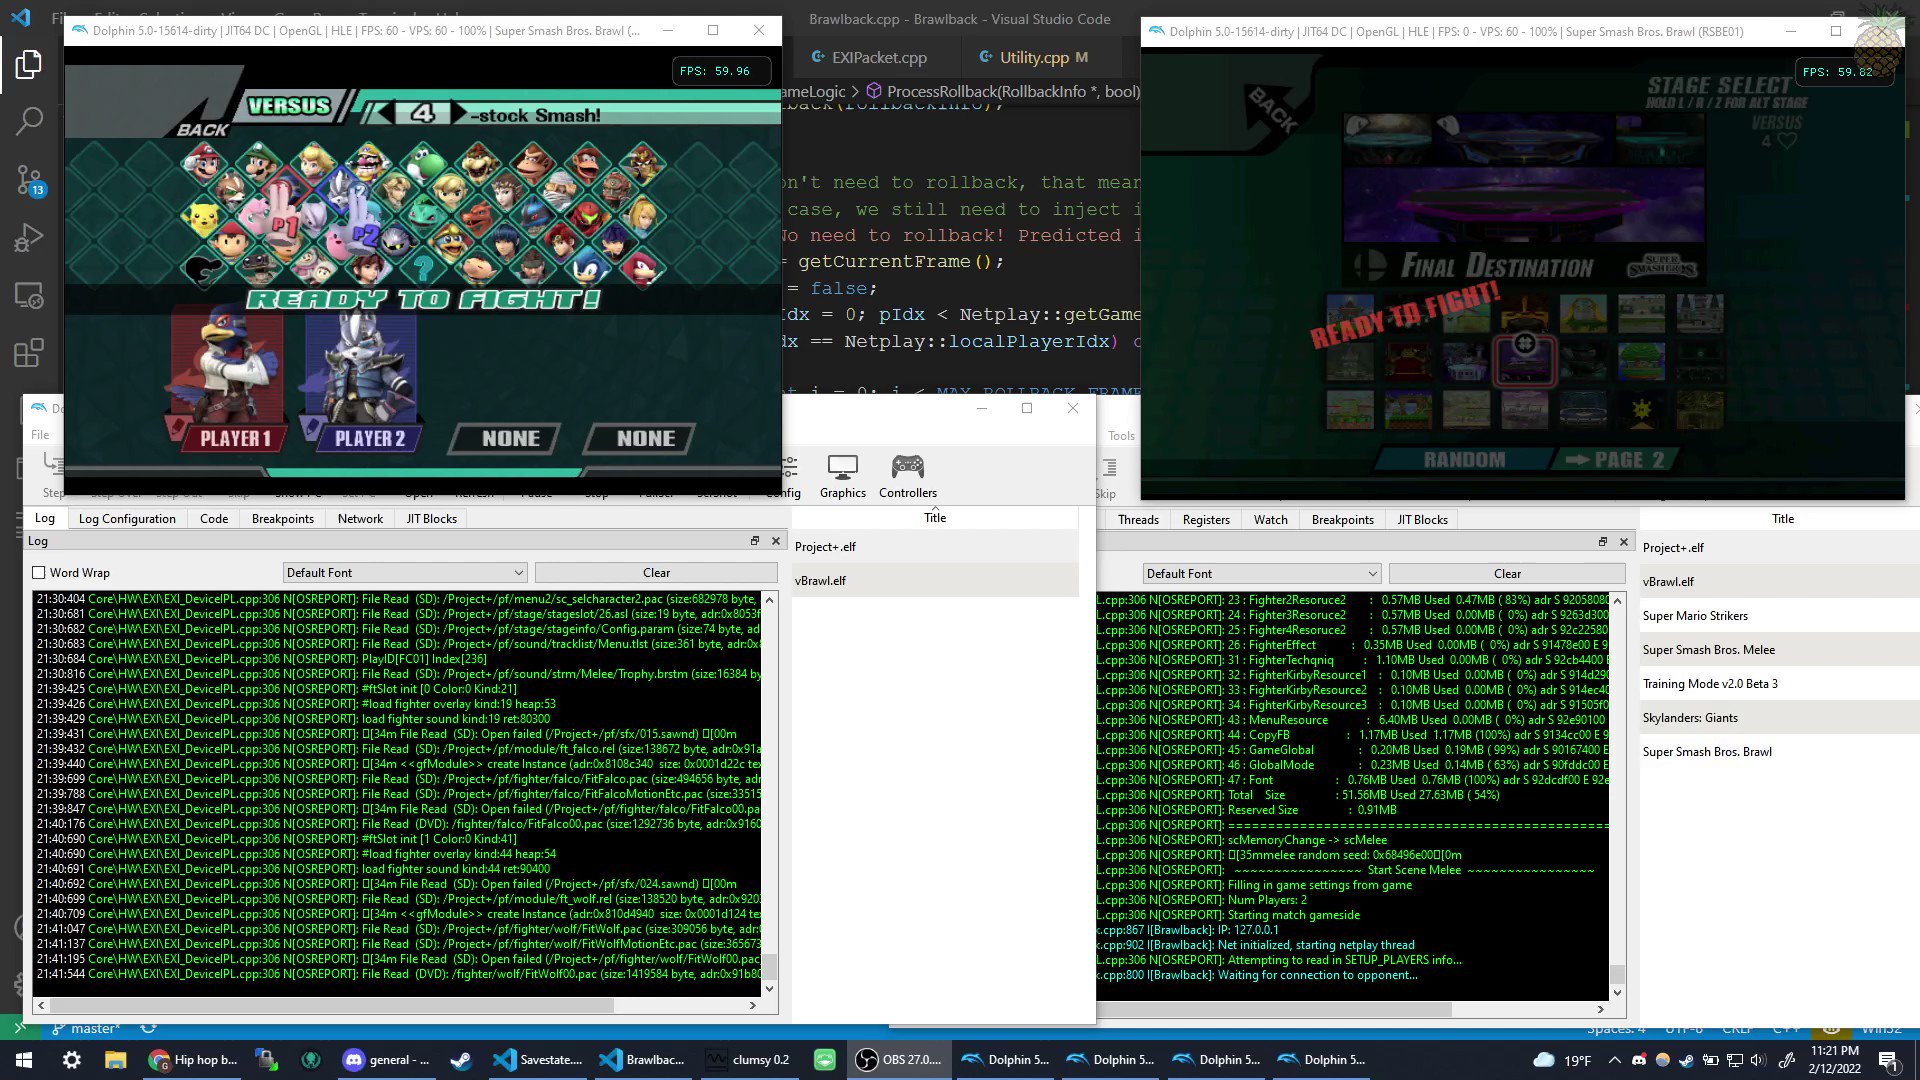The image size is (1920, 1080).
Task: Open Watch tab in right Dolphin
Action: point(1271,520)
